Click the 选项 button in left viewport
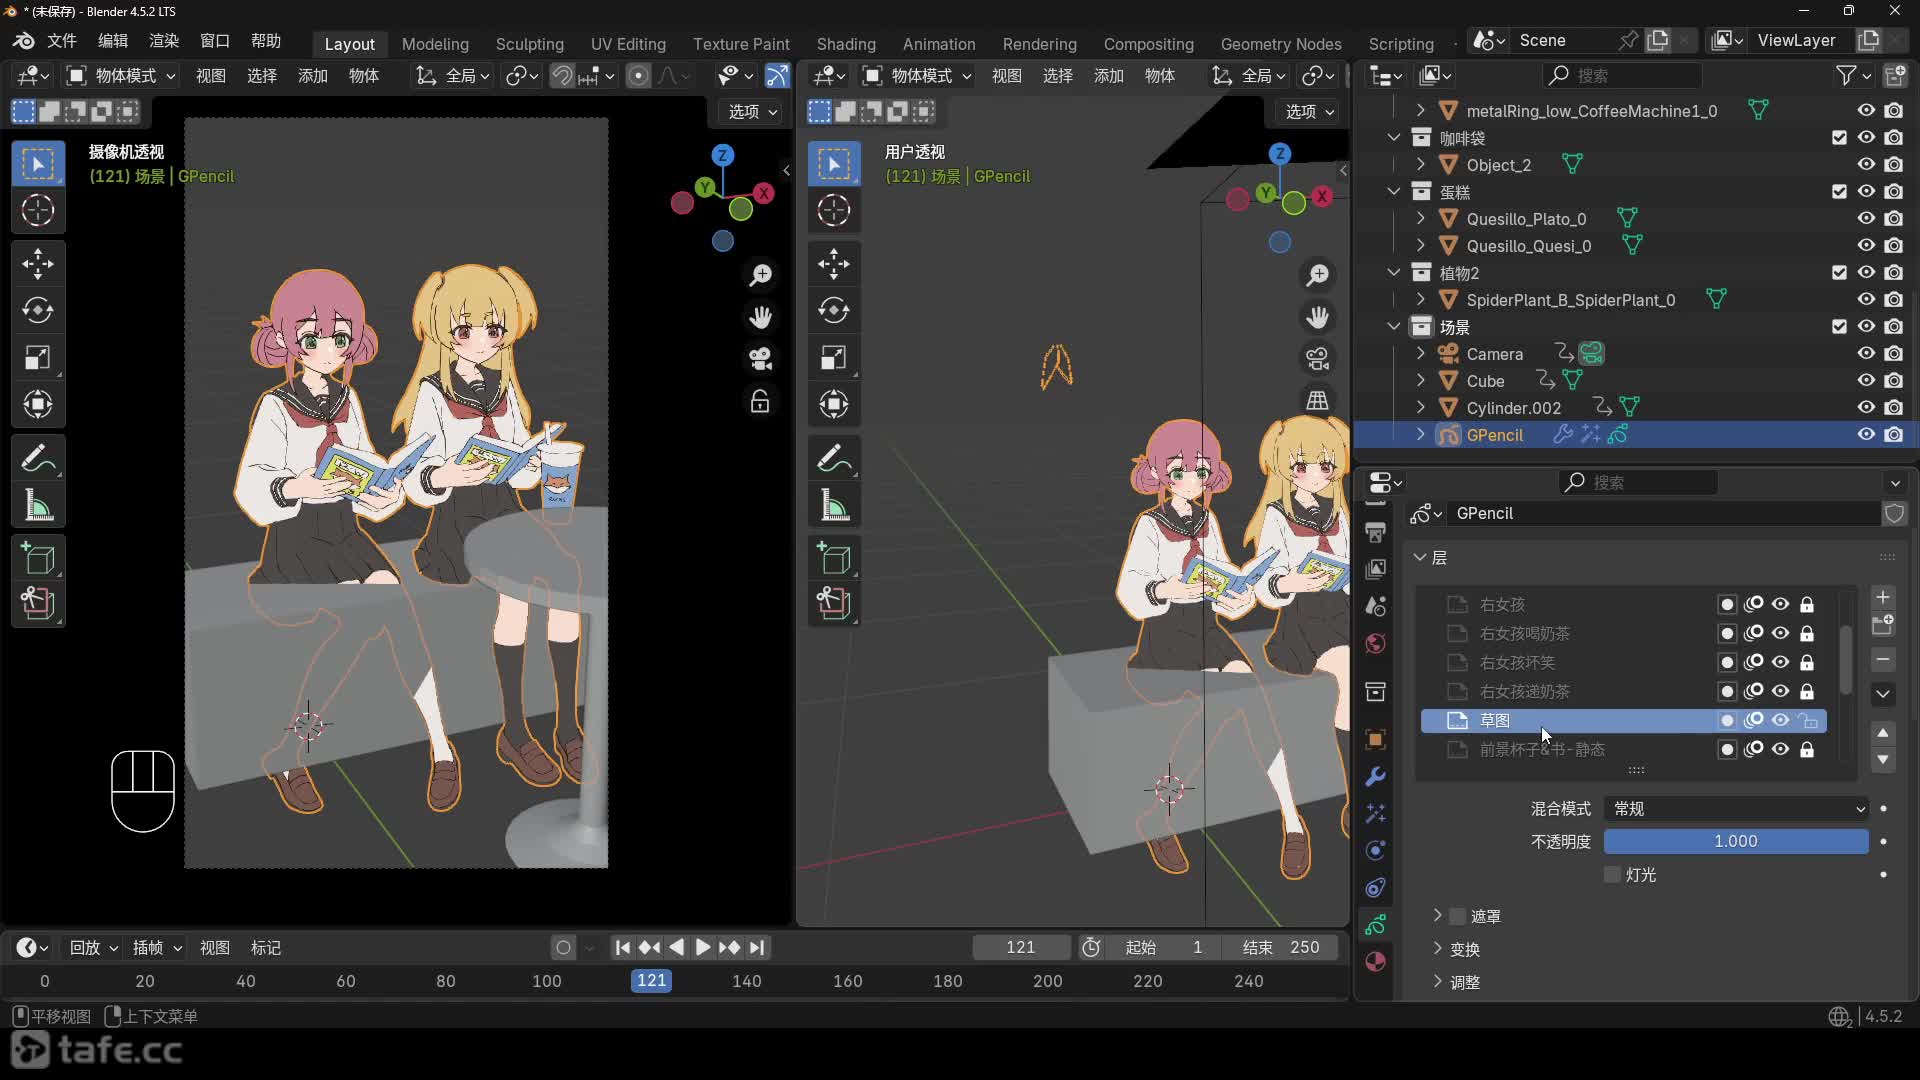 click(752, 112)
